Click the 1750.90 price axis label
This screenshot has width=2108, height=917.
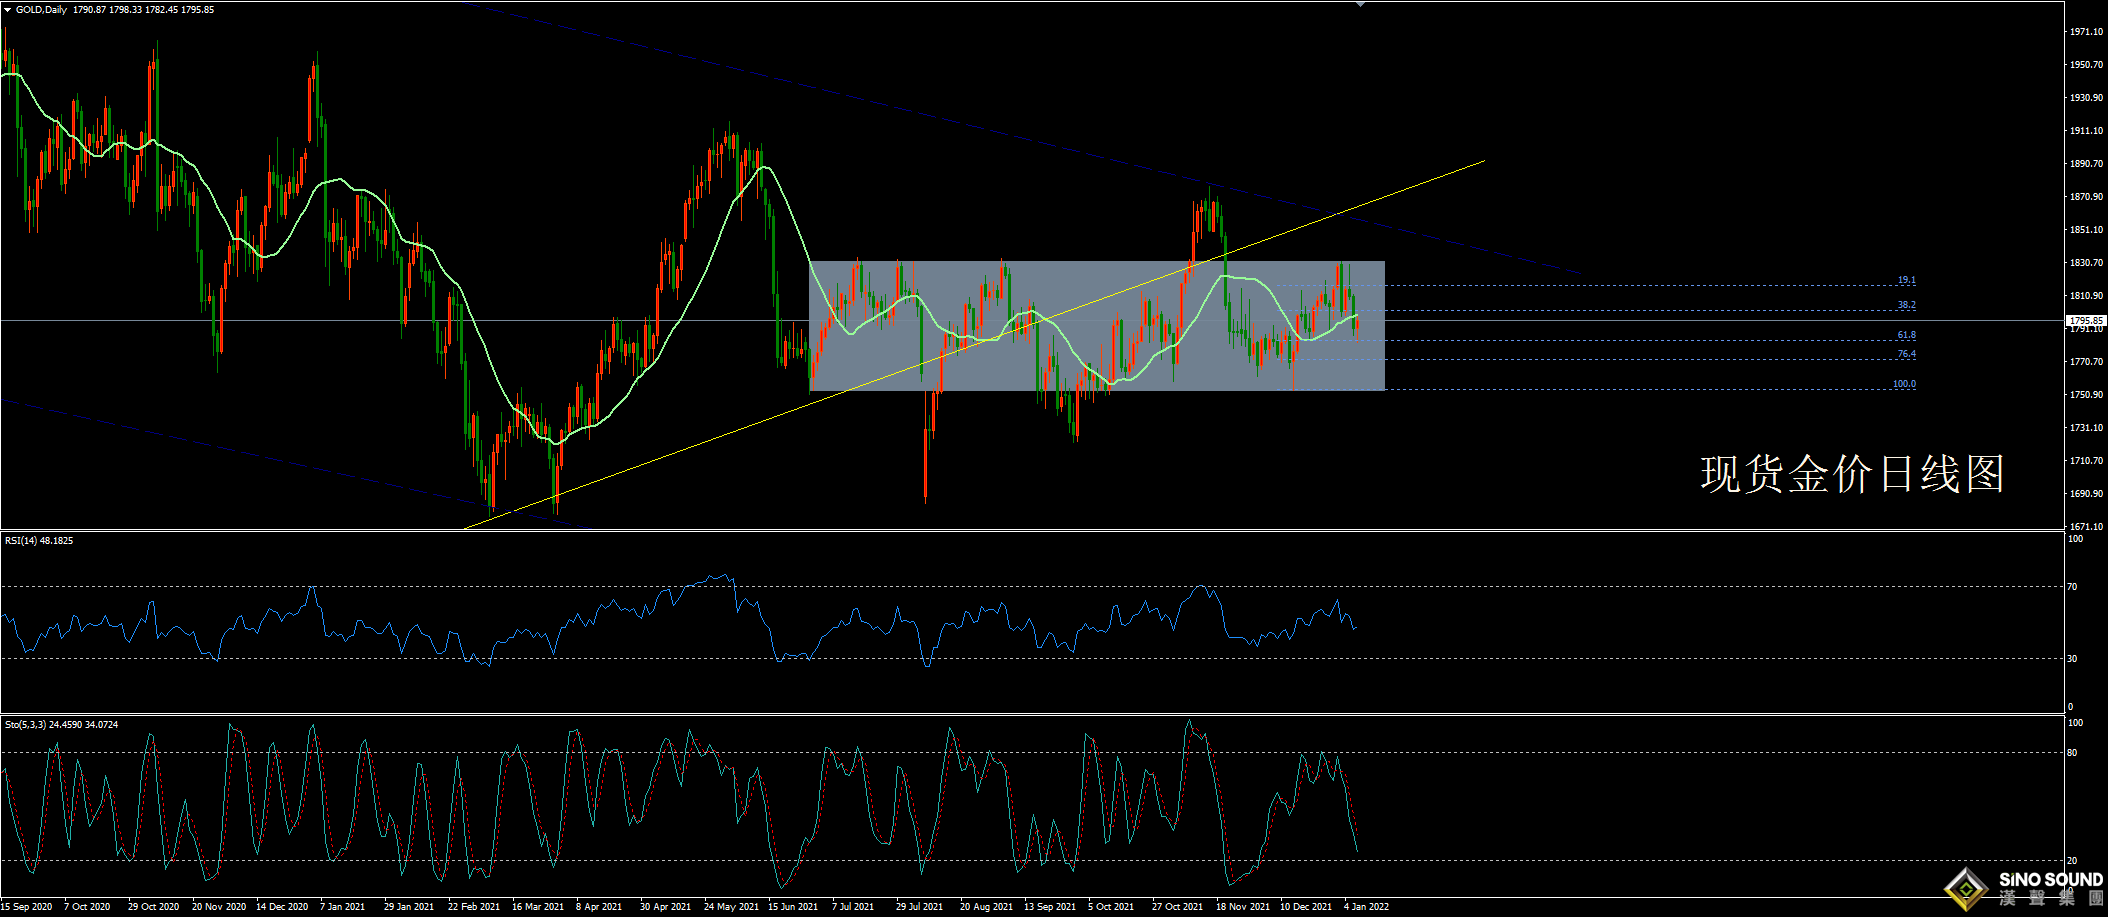pyautogui.click(x=2086, y=395)
